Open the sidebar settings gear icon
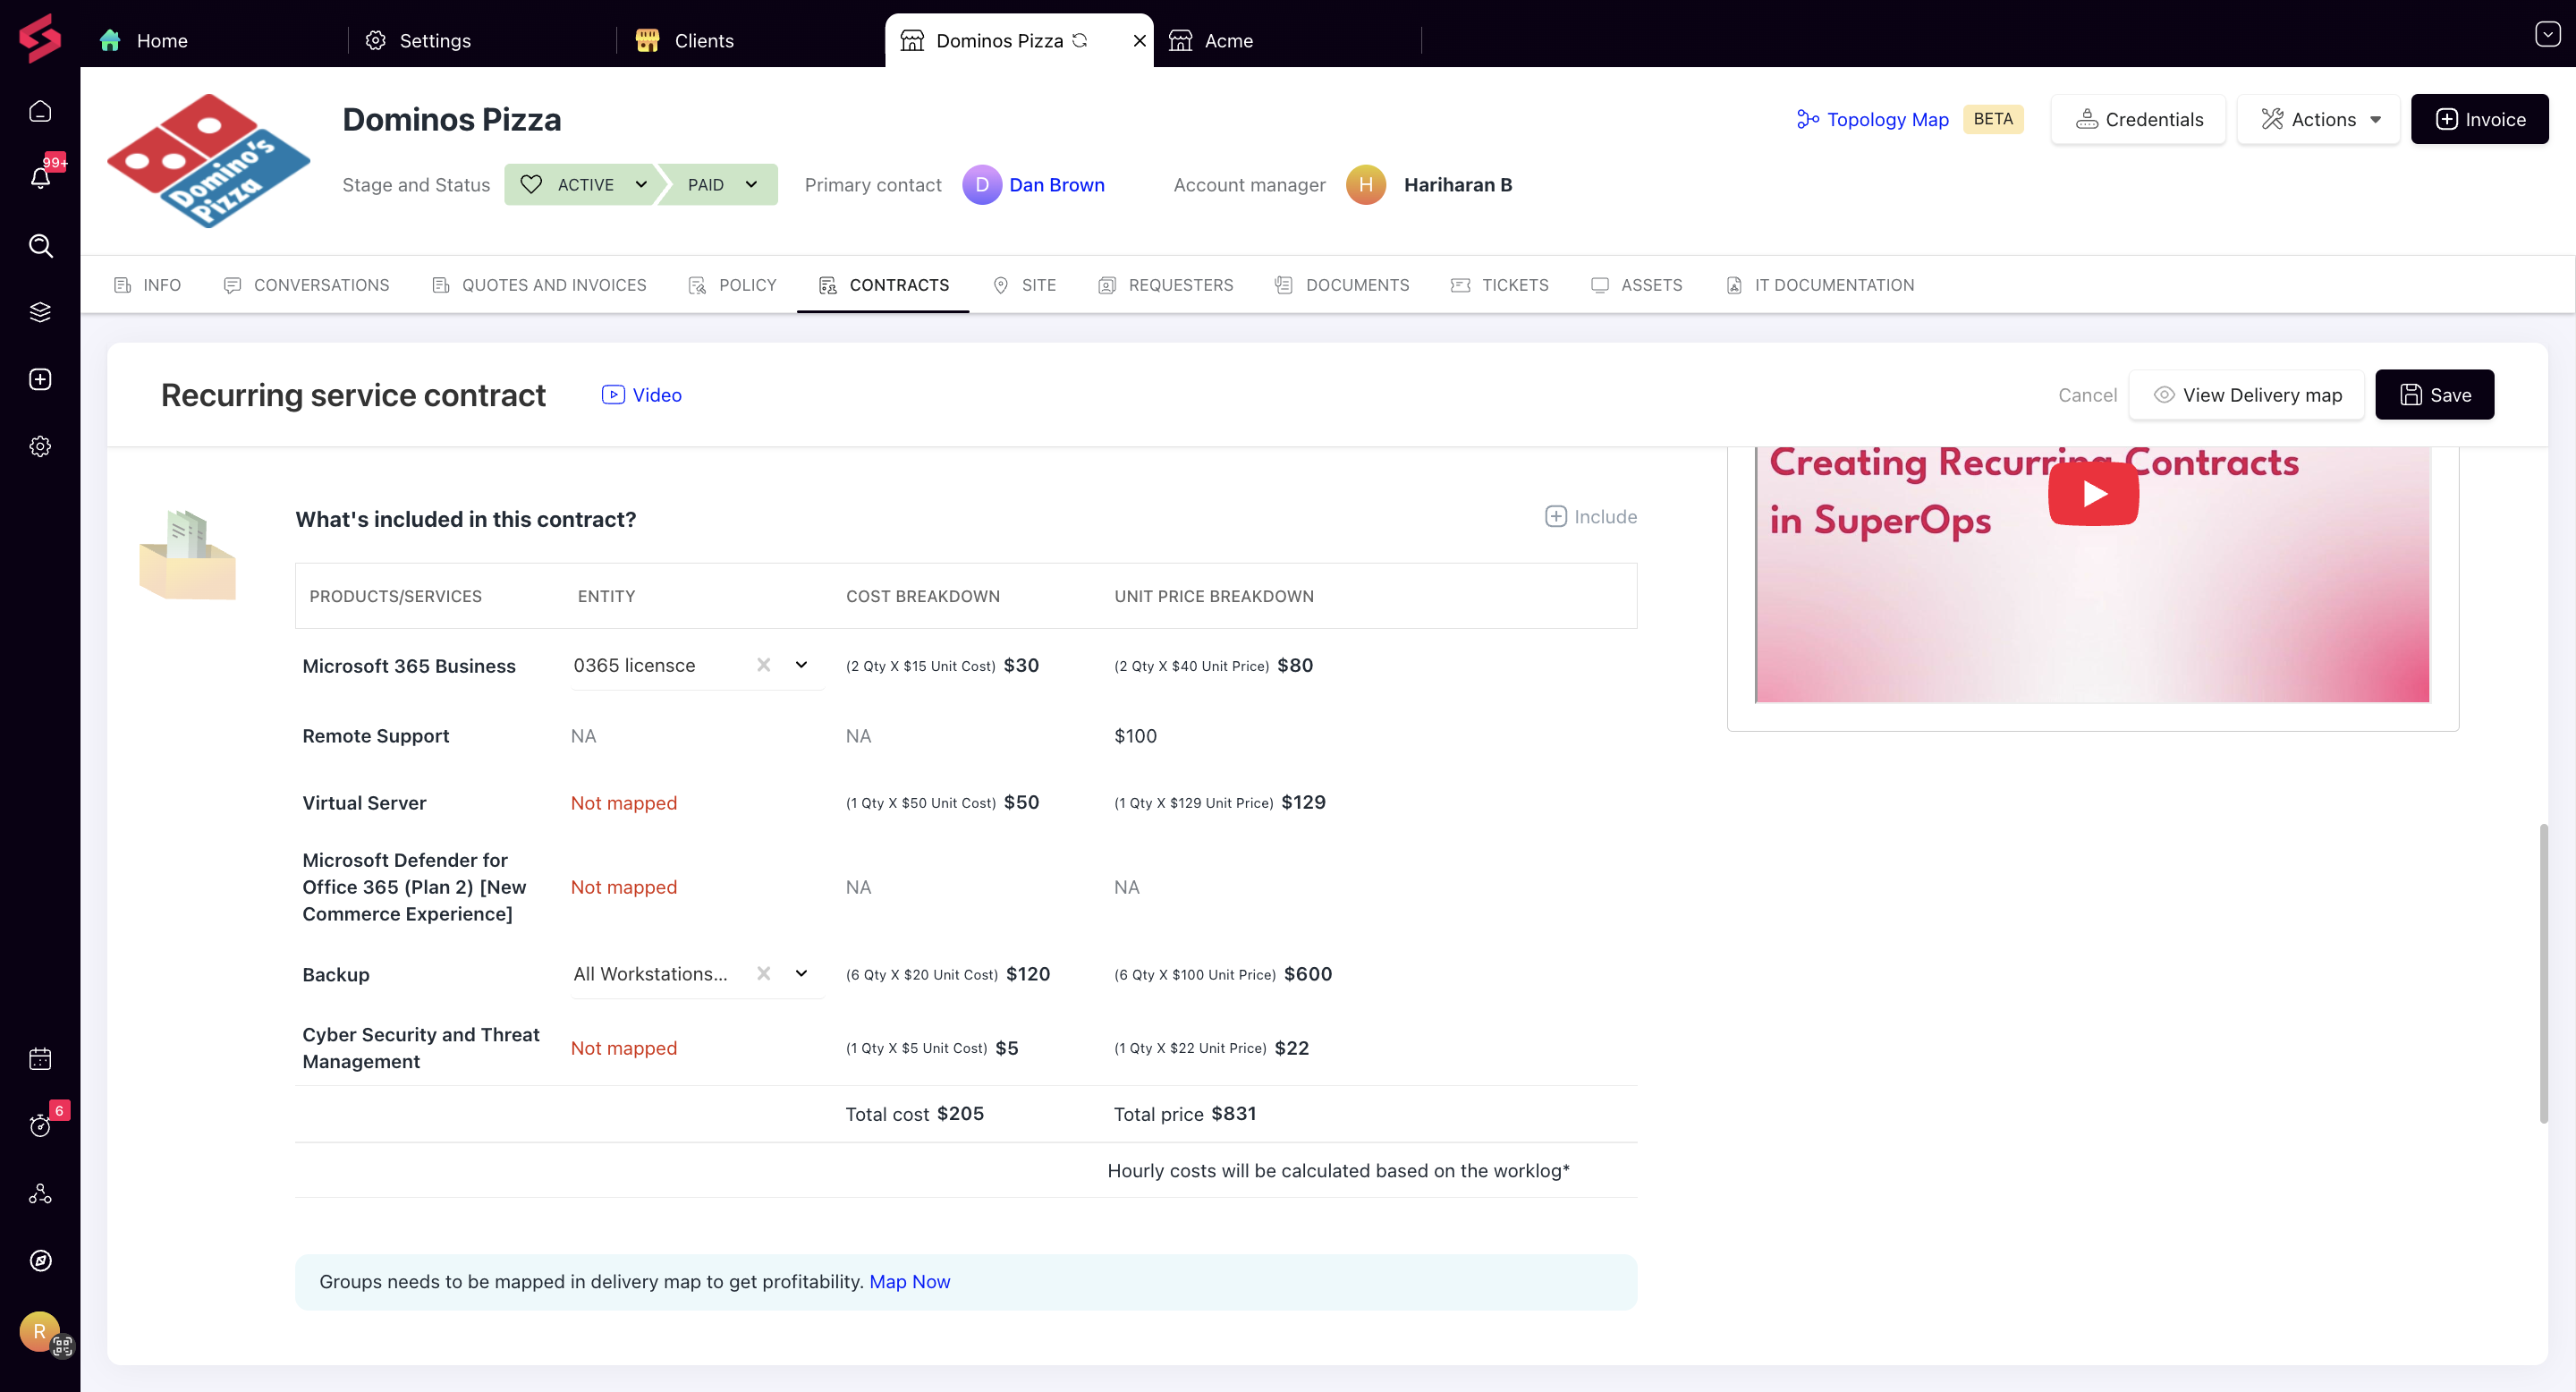The width and height of the screenshot is (2576, 1392). pyautogui.click(x=40, y=446)
